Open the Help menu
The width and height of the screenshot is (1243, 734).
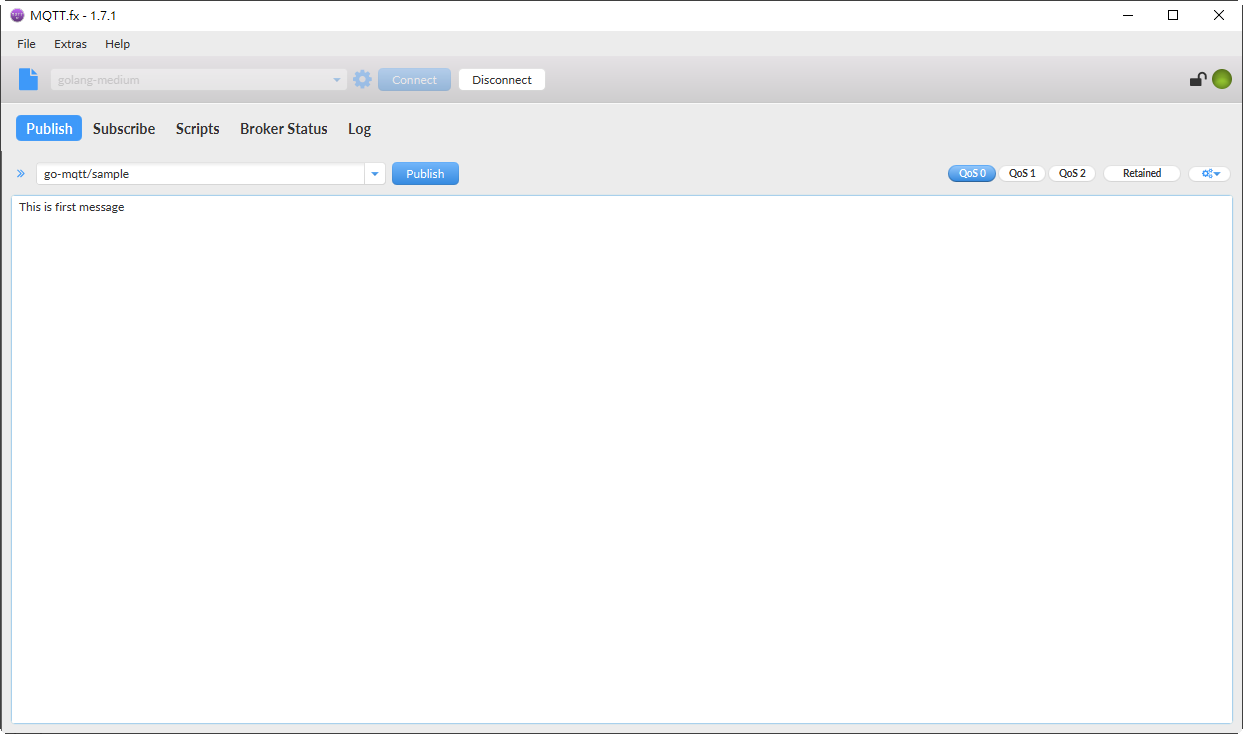coord(117,44)
